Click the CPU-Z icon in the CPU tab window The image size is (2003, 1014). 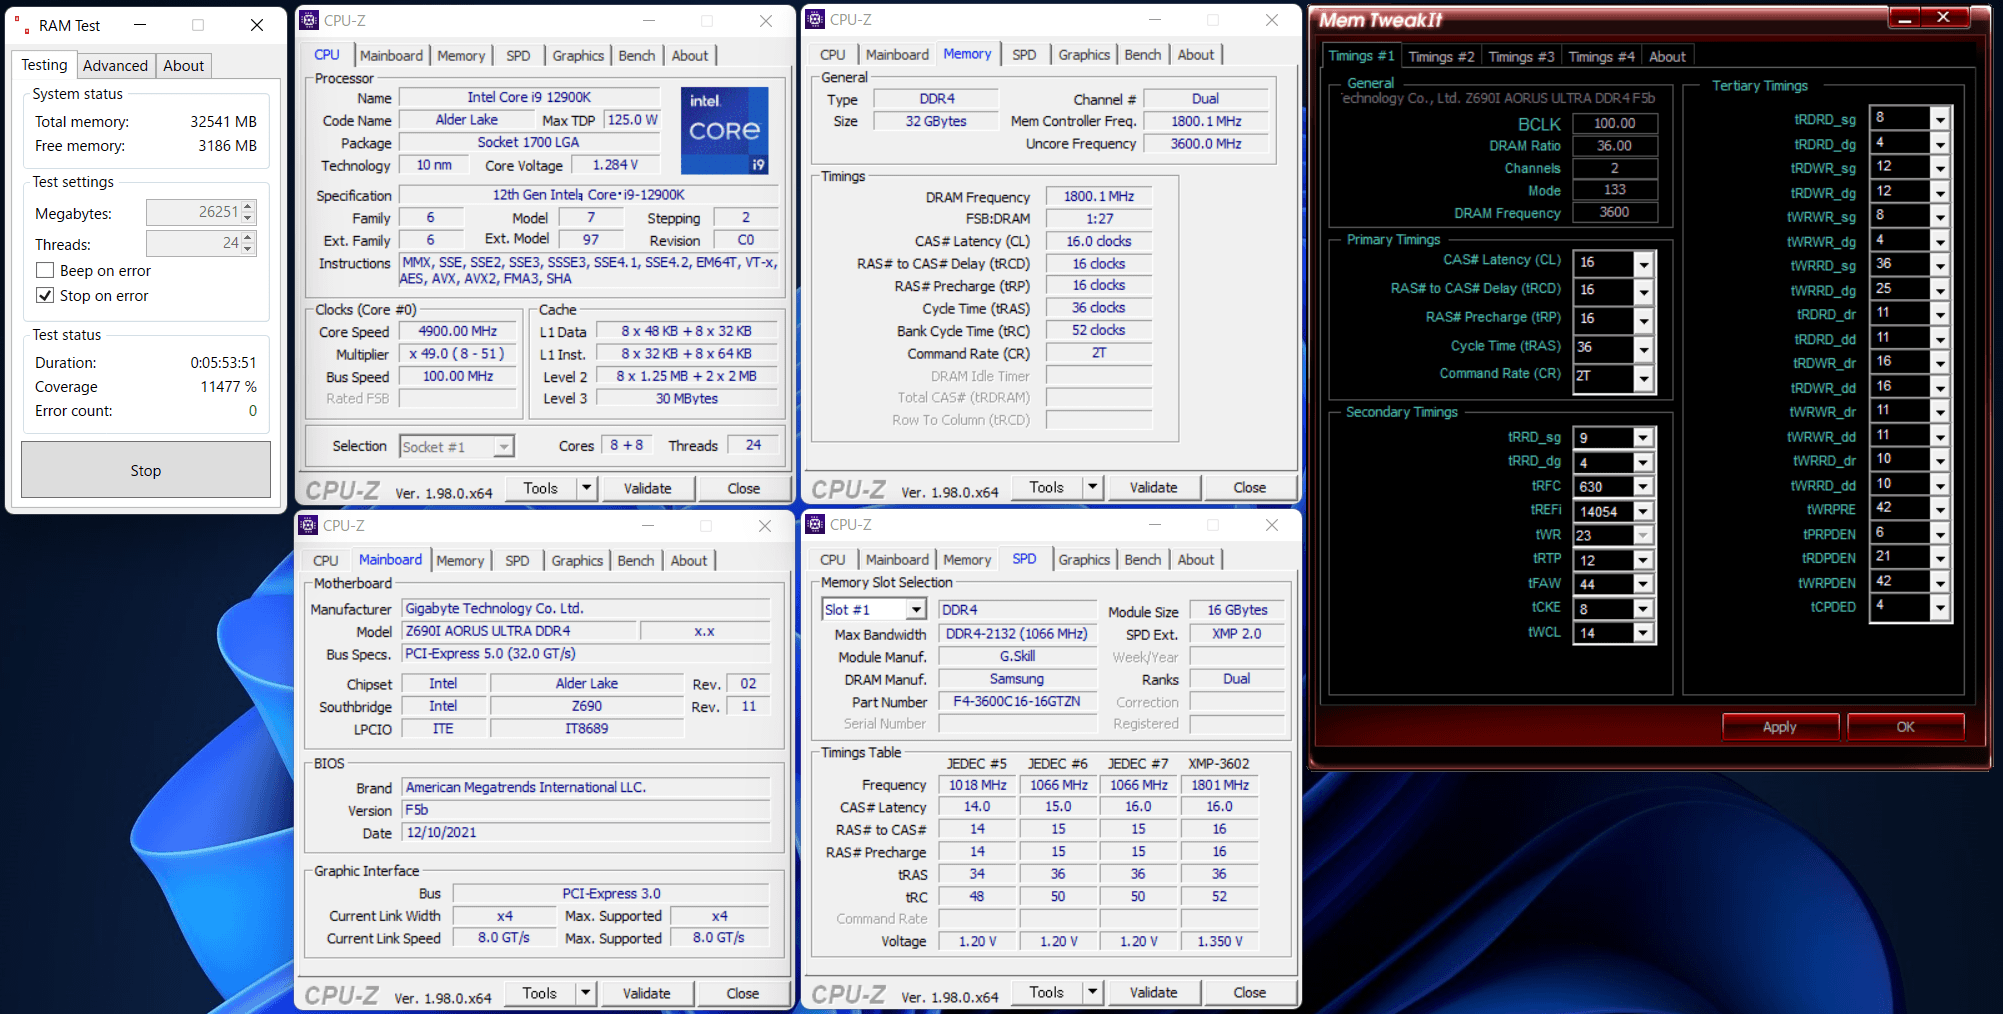point(310,20)
